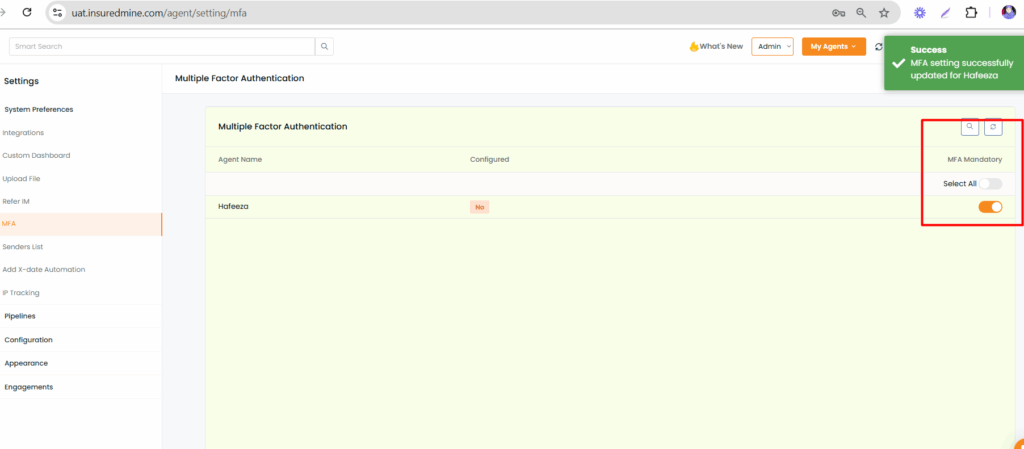Disable MFA Mandatory toggle for Hafeeza
Screen dimensions: 1024x449
[990, 207]
